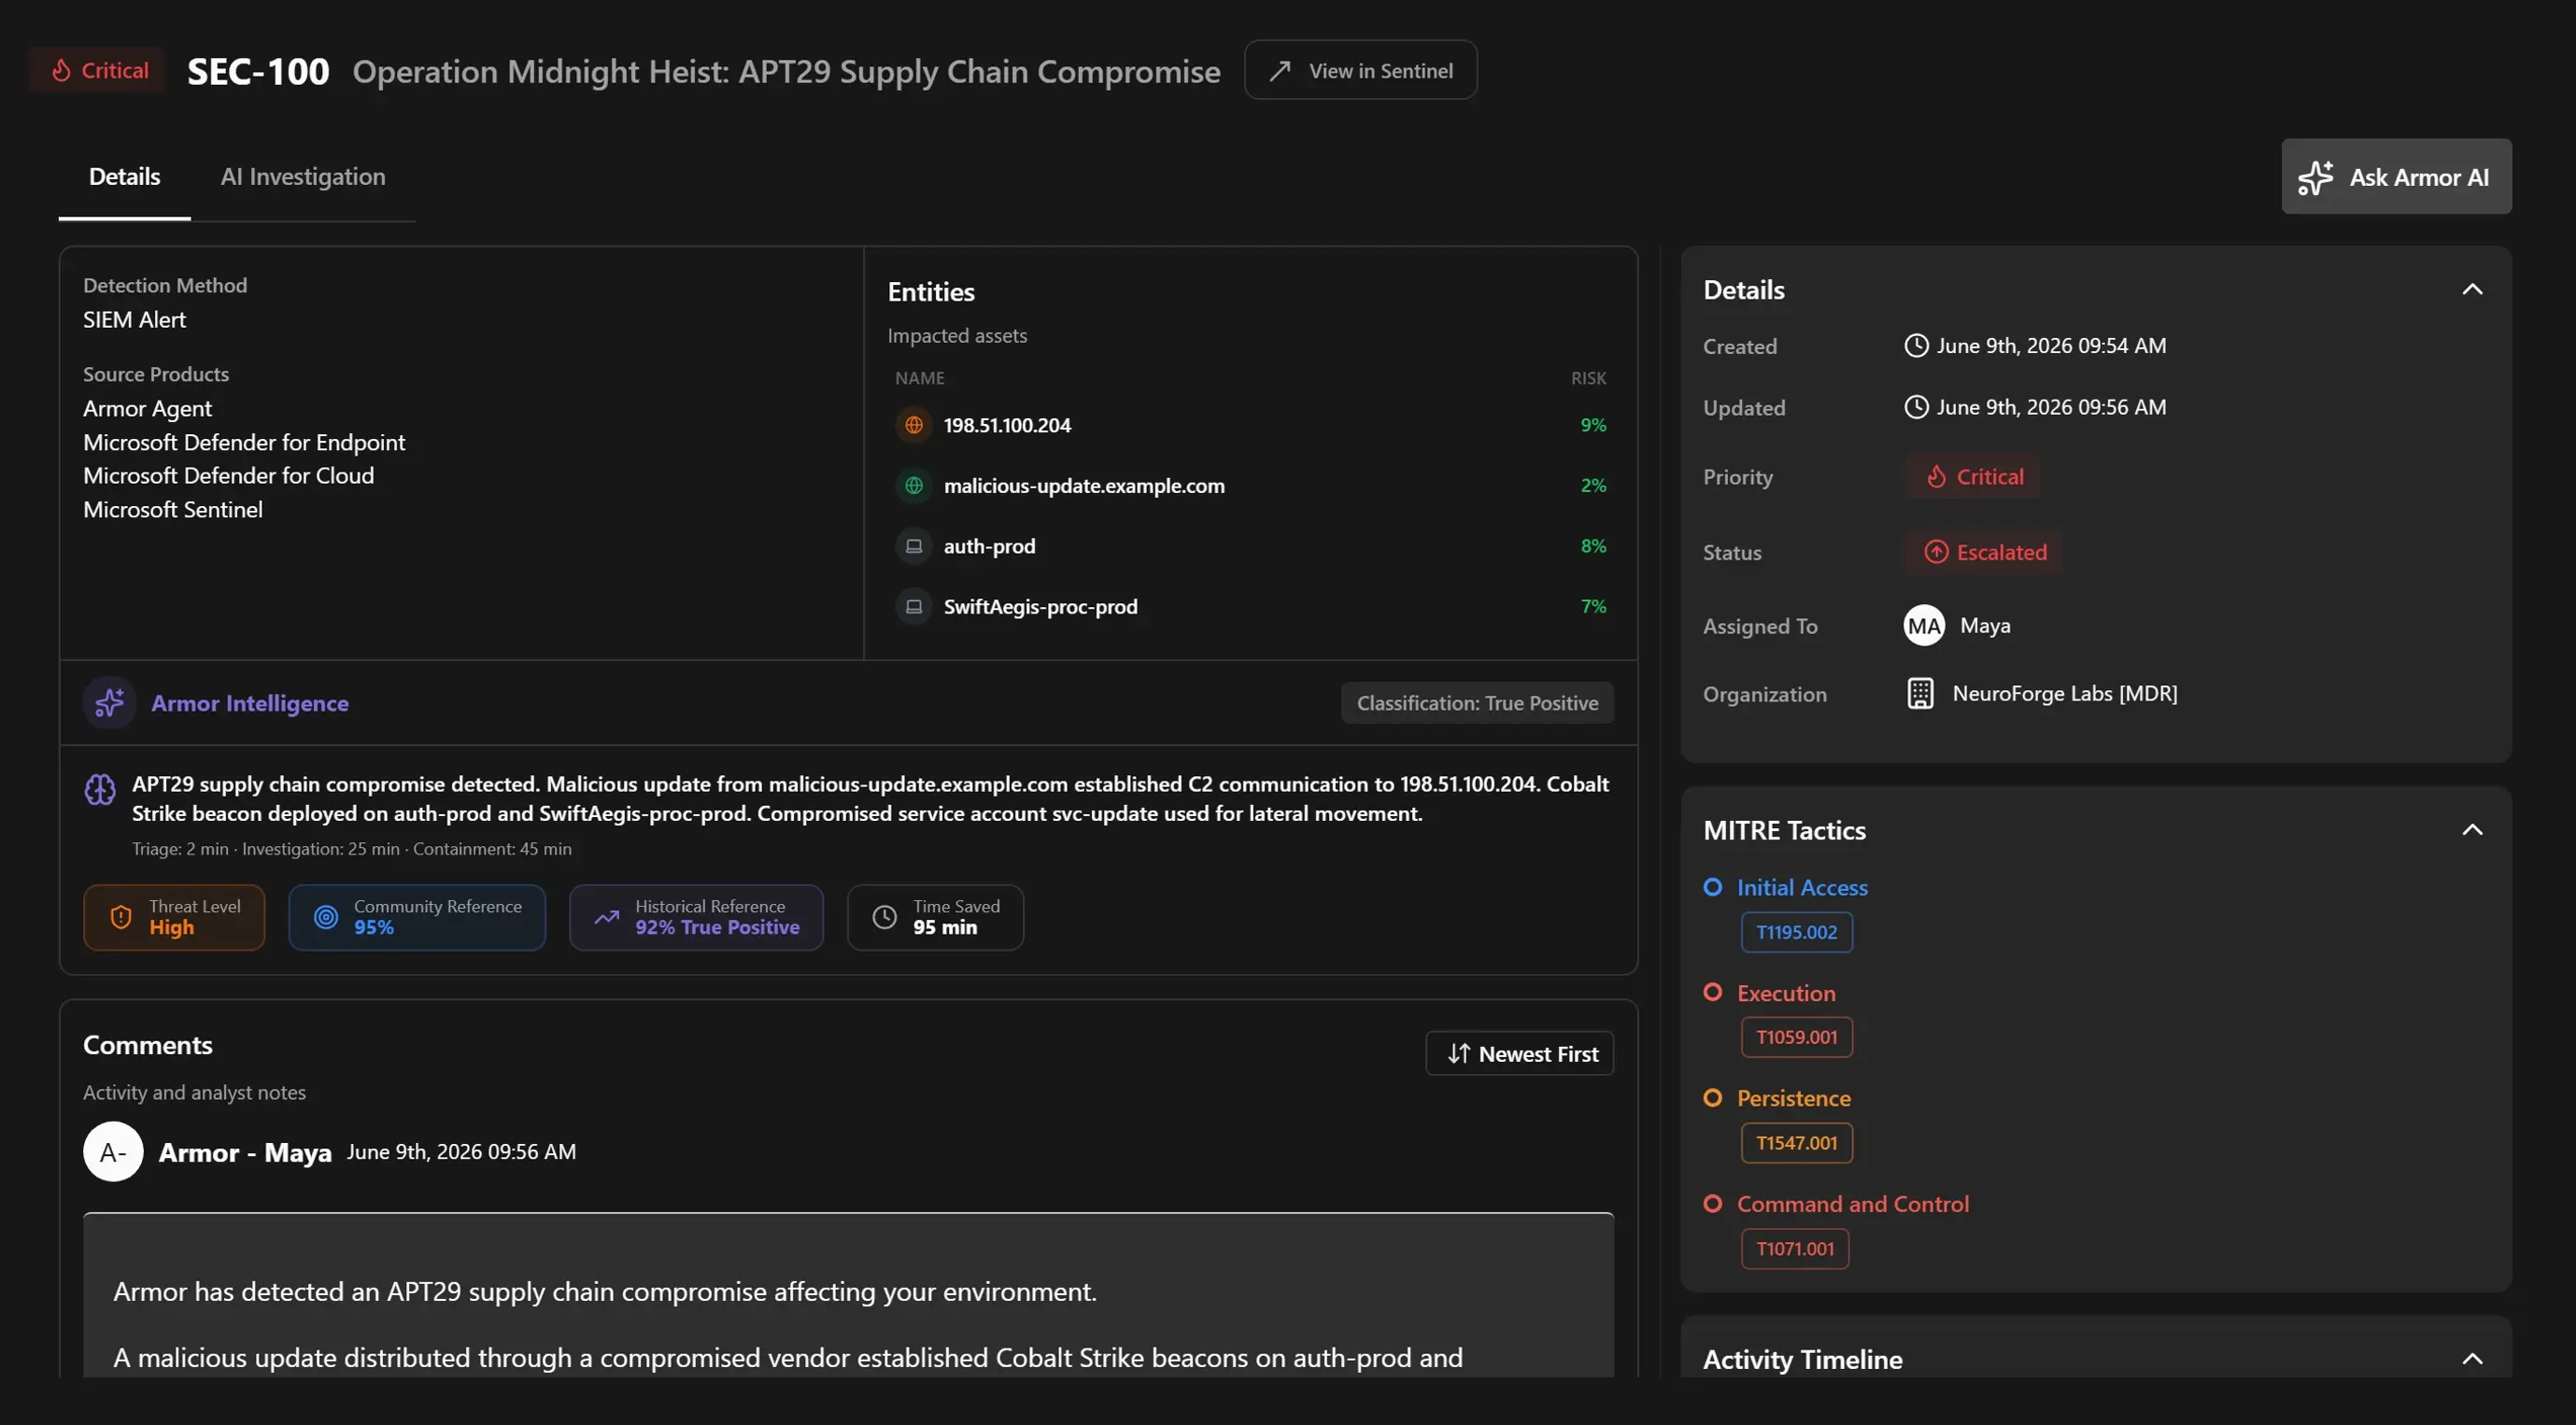The height and width of the screenshot is (1425, 2576).
Task: Open technique tag T1195.002
Action: [1796, 933]
